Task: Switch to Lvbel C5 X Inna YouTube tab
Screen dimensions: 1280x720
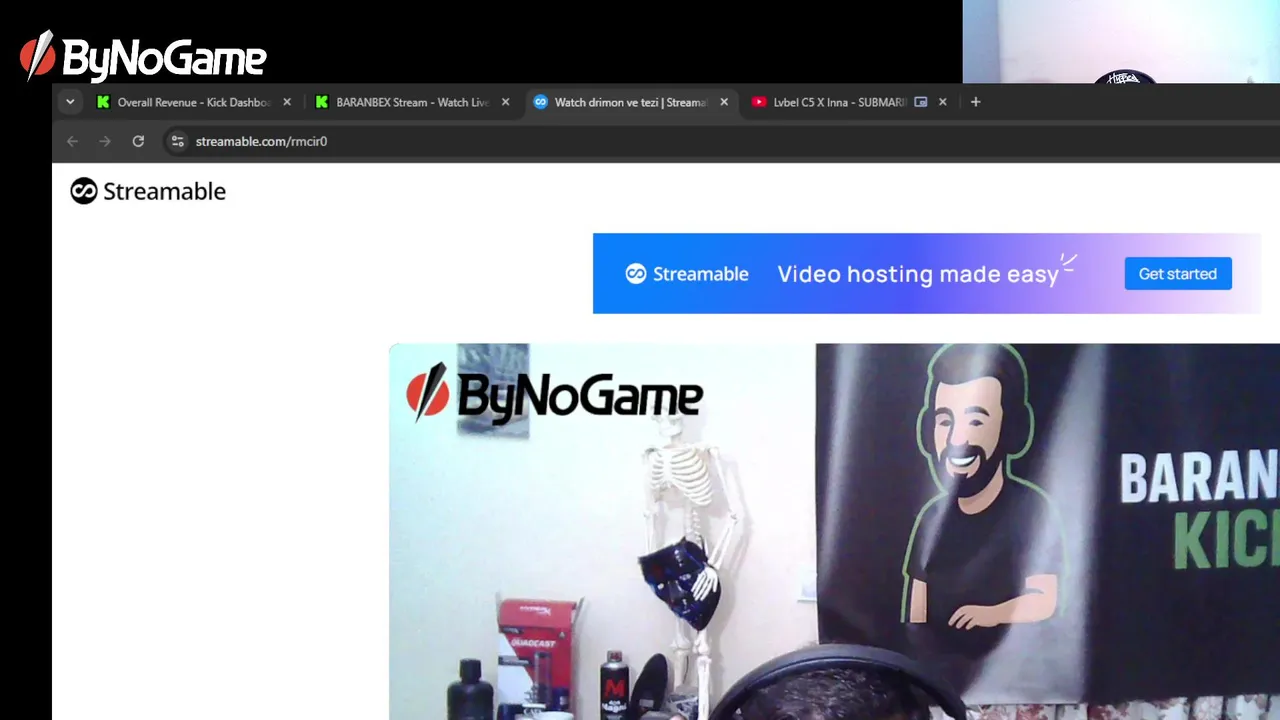Action: (x=850, y=102)
